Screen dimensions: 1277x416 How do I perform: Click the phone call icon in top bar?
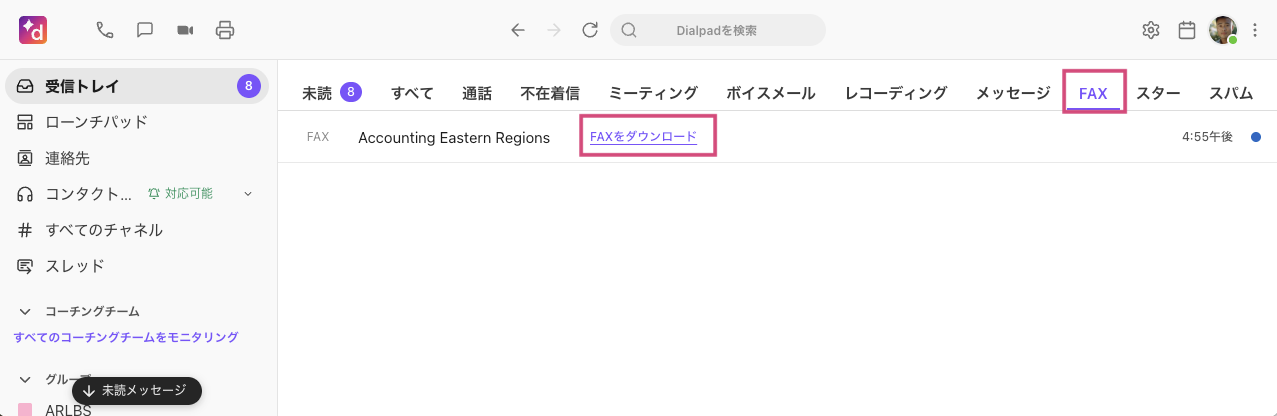105,30
